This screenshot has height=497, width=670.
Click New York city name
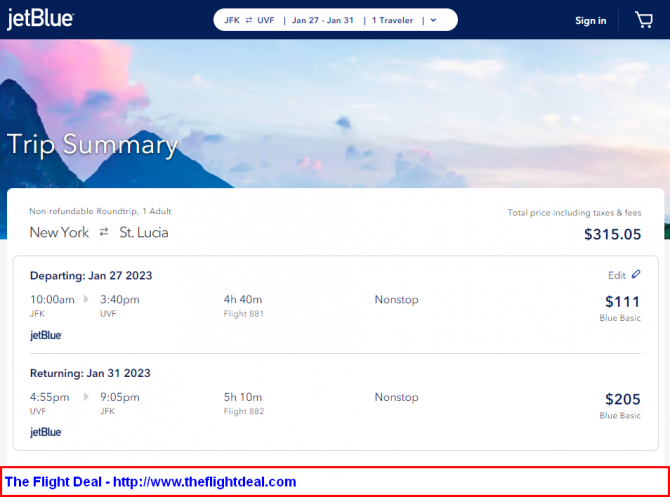pos(59,232)
